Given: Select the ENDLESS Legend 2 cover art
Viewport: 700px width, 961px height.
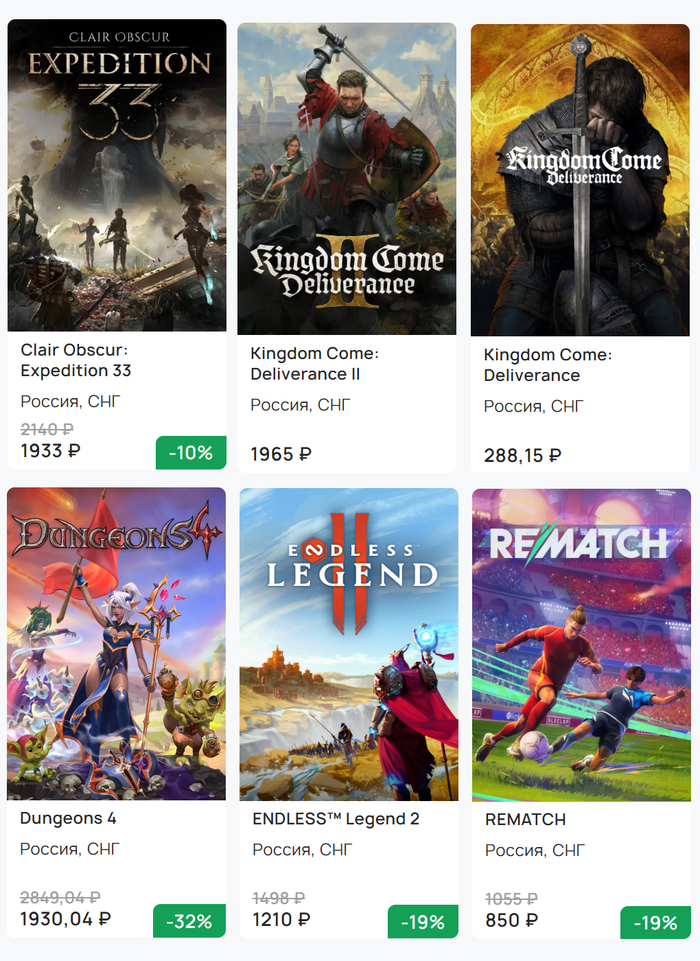Looking at the screenshot, I should [x=349, y=644].
